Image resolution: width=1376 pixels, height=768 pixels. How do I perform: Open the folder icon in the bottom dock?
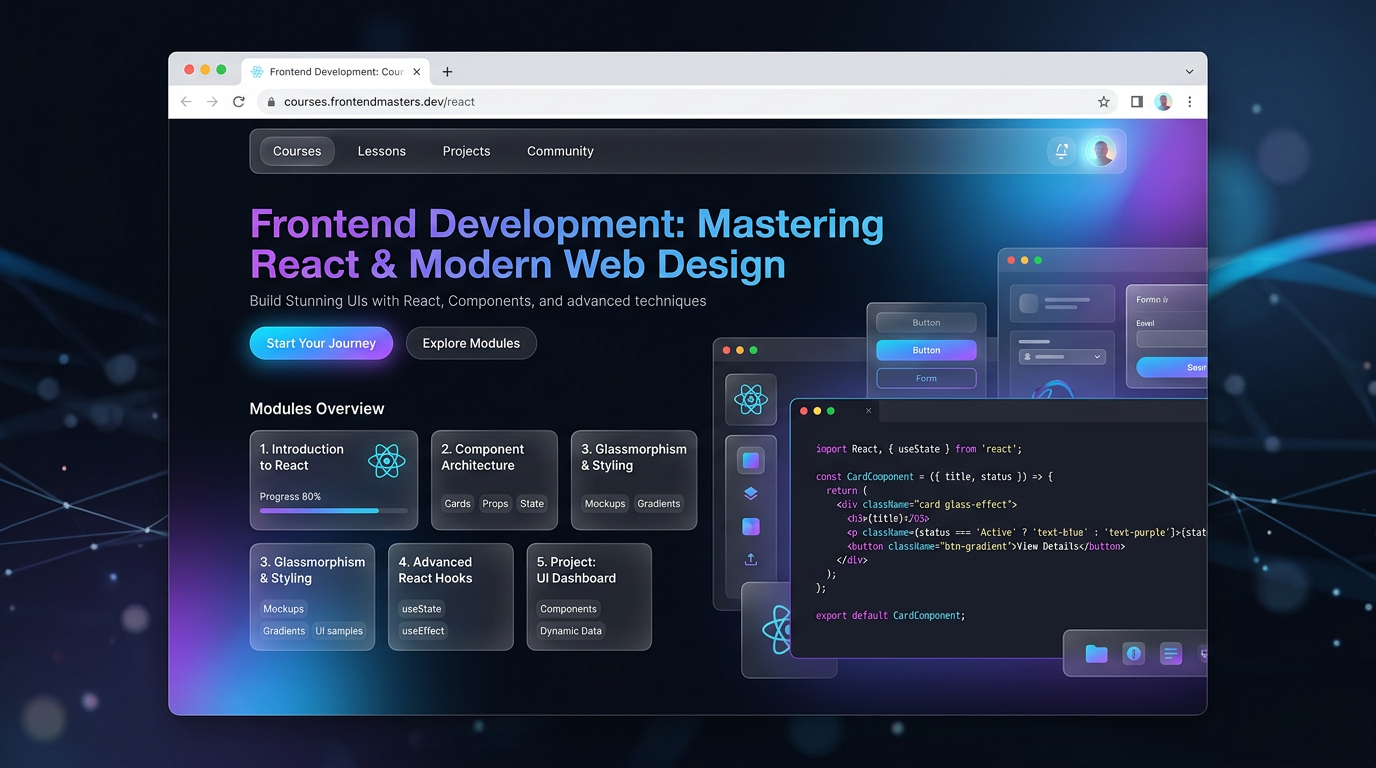[1096, 653]
